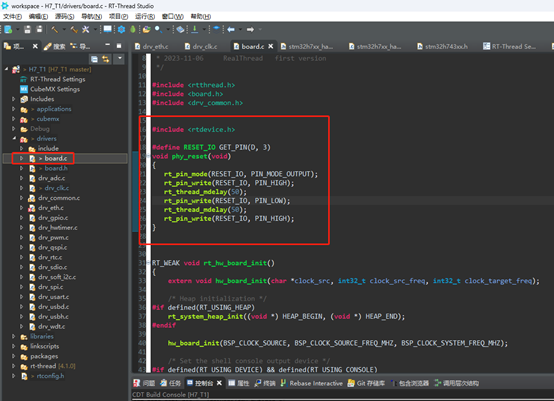Open the 运行(R) menu
Image resolution: width=554 pixels, height=401 pixels.
tap(145, 17)
